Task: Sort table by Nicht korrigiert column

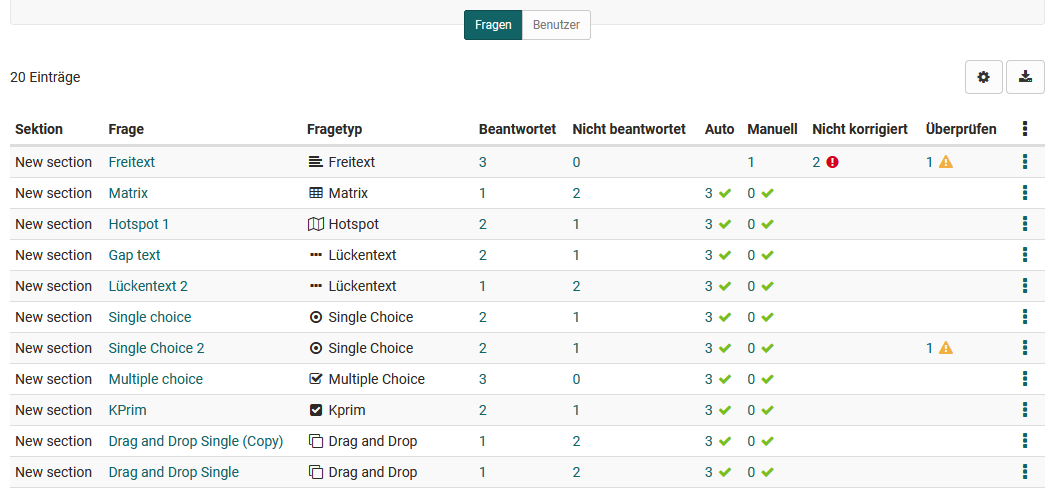Action: 859,129
